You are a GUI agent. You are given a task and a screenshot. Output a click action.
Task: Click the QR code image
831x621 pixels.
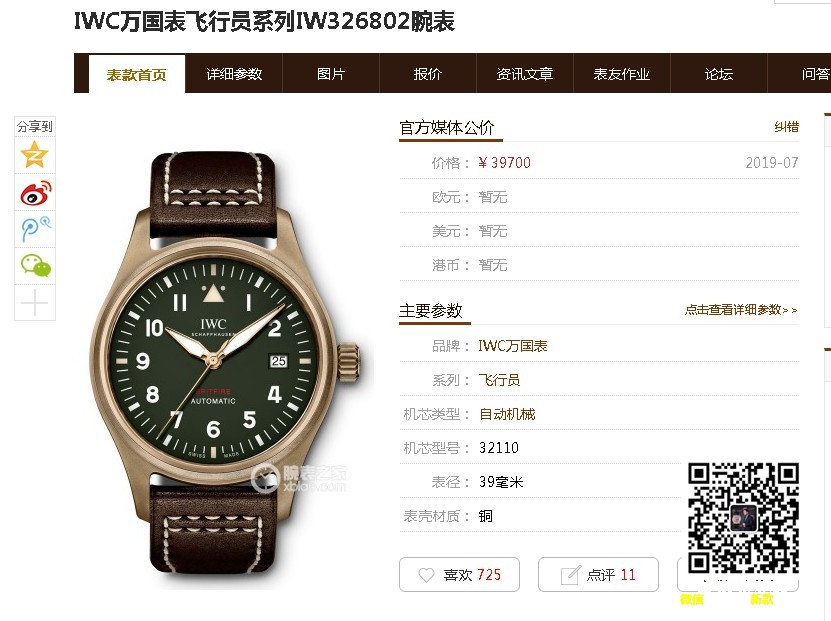tap(743, 518)
